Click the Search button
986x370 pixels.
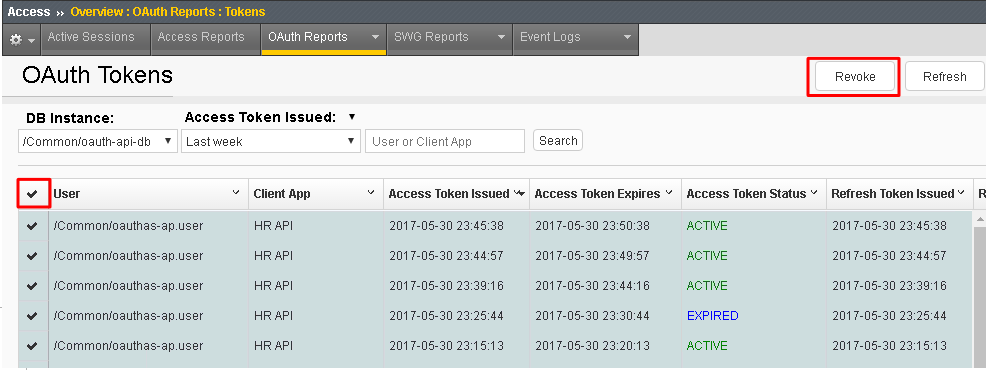pyautogui.click(x=558, y=140)
